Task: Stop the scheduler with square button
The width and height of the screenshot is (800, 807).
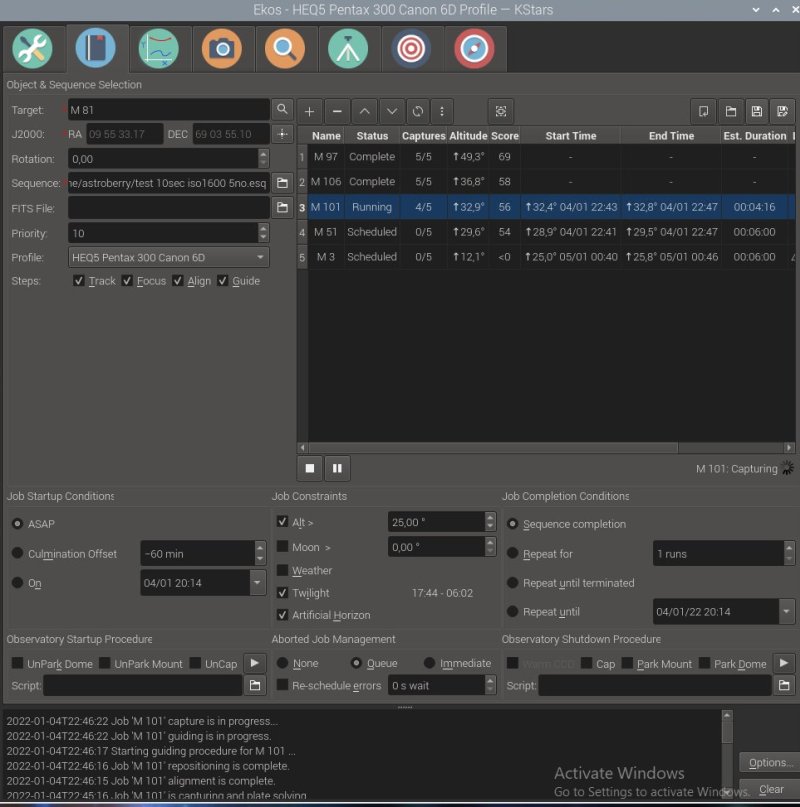Action: click(x=310, y=468)
